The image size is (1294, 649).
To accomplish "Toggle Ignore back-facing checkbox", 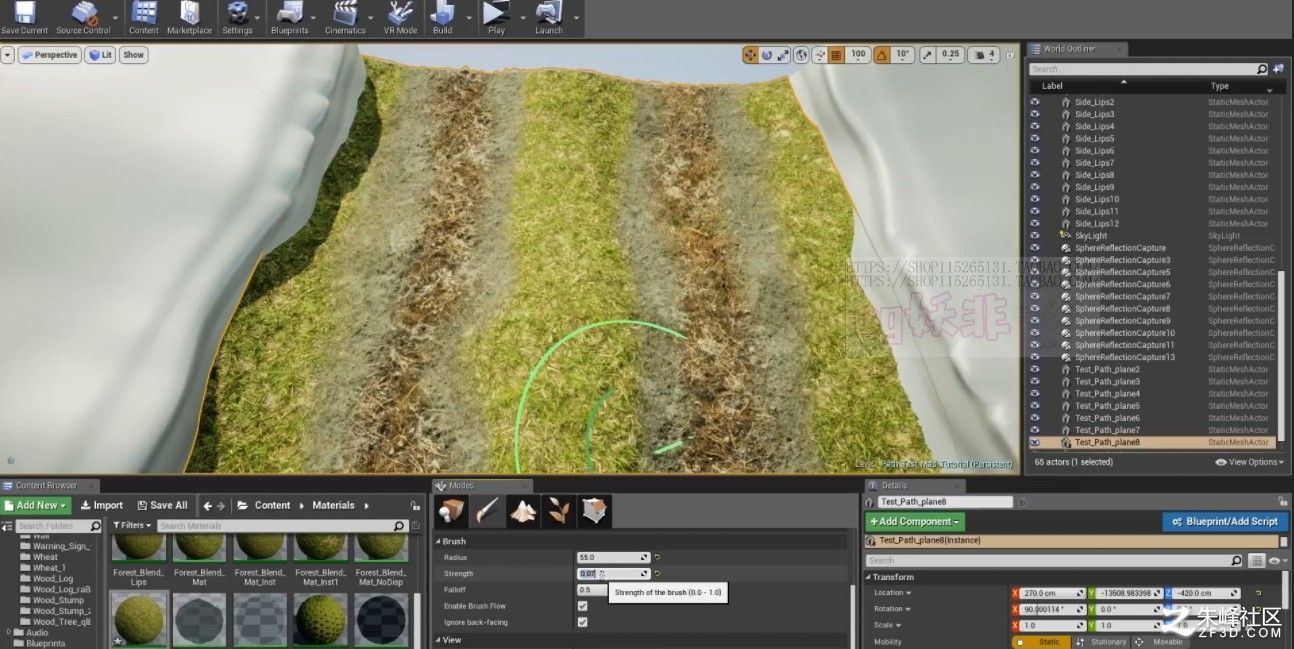I will (x=583, y=622).
